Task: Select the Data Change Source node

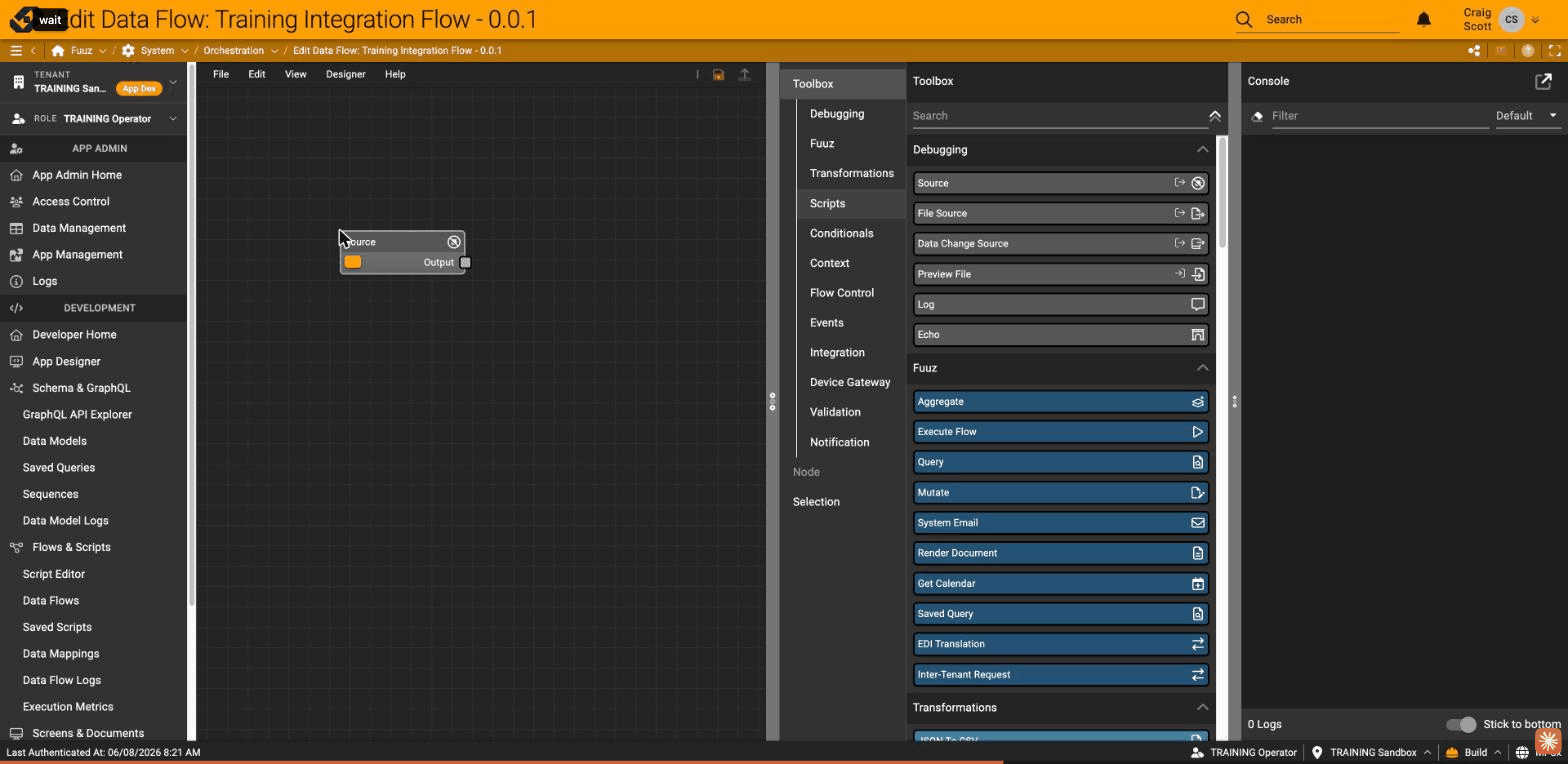Action: pyautogui.click(x=1060, y=244)
